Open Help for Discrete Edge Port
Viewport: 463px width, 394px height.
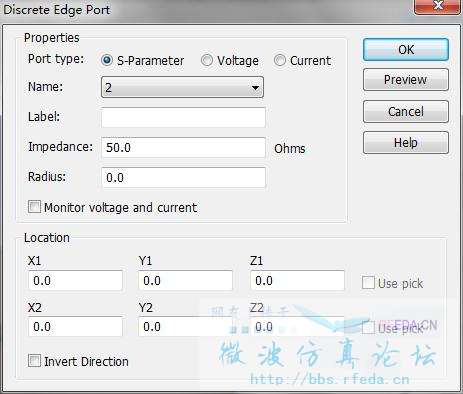pyautogui.click(x=406, y=143)
